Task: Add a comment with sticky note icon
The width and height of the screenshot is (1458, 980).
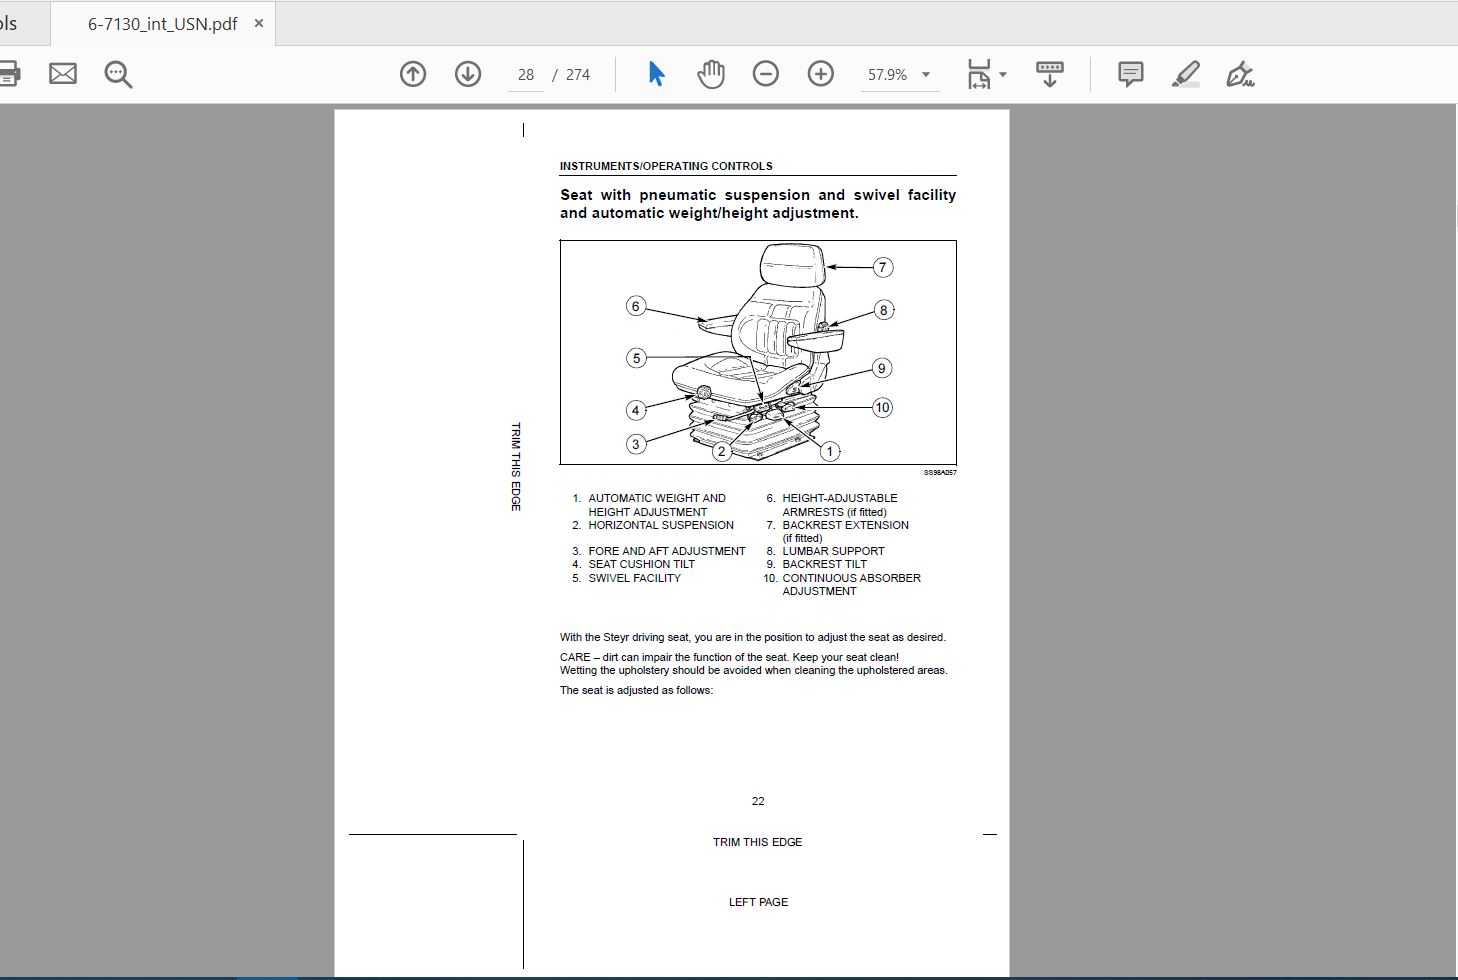Action: [x=1131, y=74]
